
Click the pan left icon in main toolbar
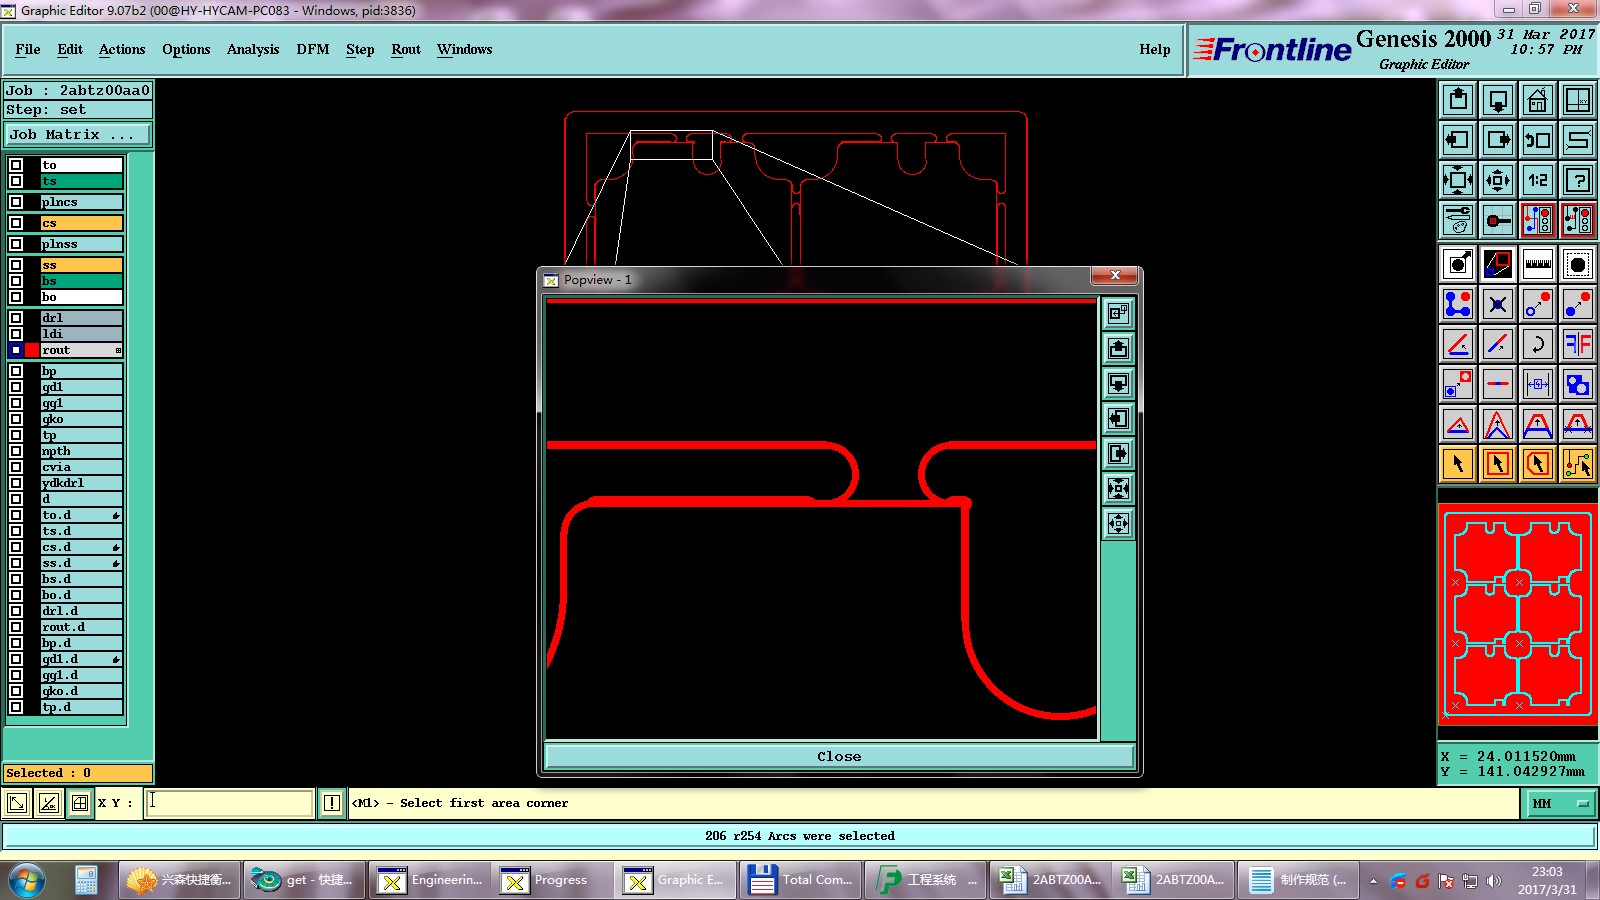click(1458, 140)
